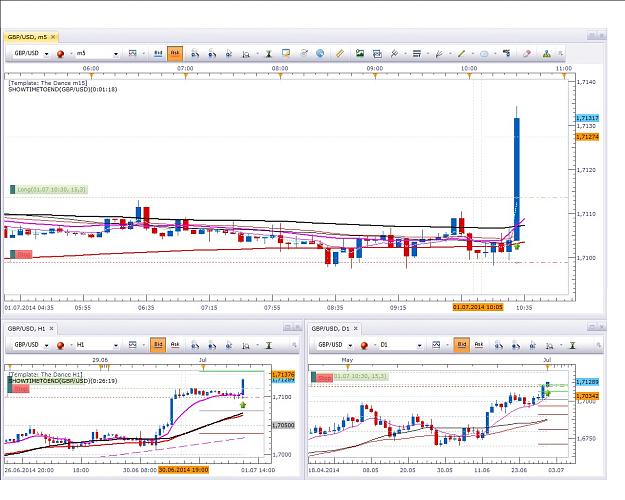Screen dimensions: 625x500
Task: Click the highlighted 30.06.2014 19:00 date label
Action: (183, 470)
